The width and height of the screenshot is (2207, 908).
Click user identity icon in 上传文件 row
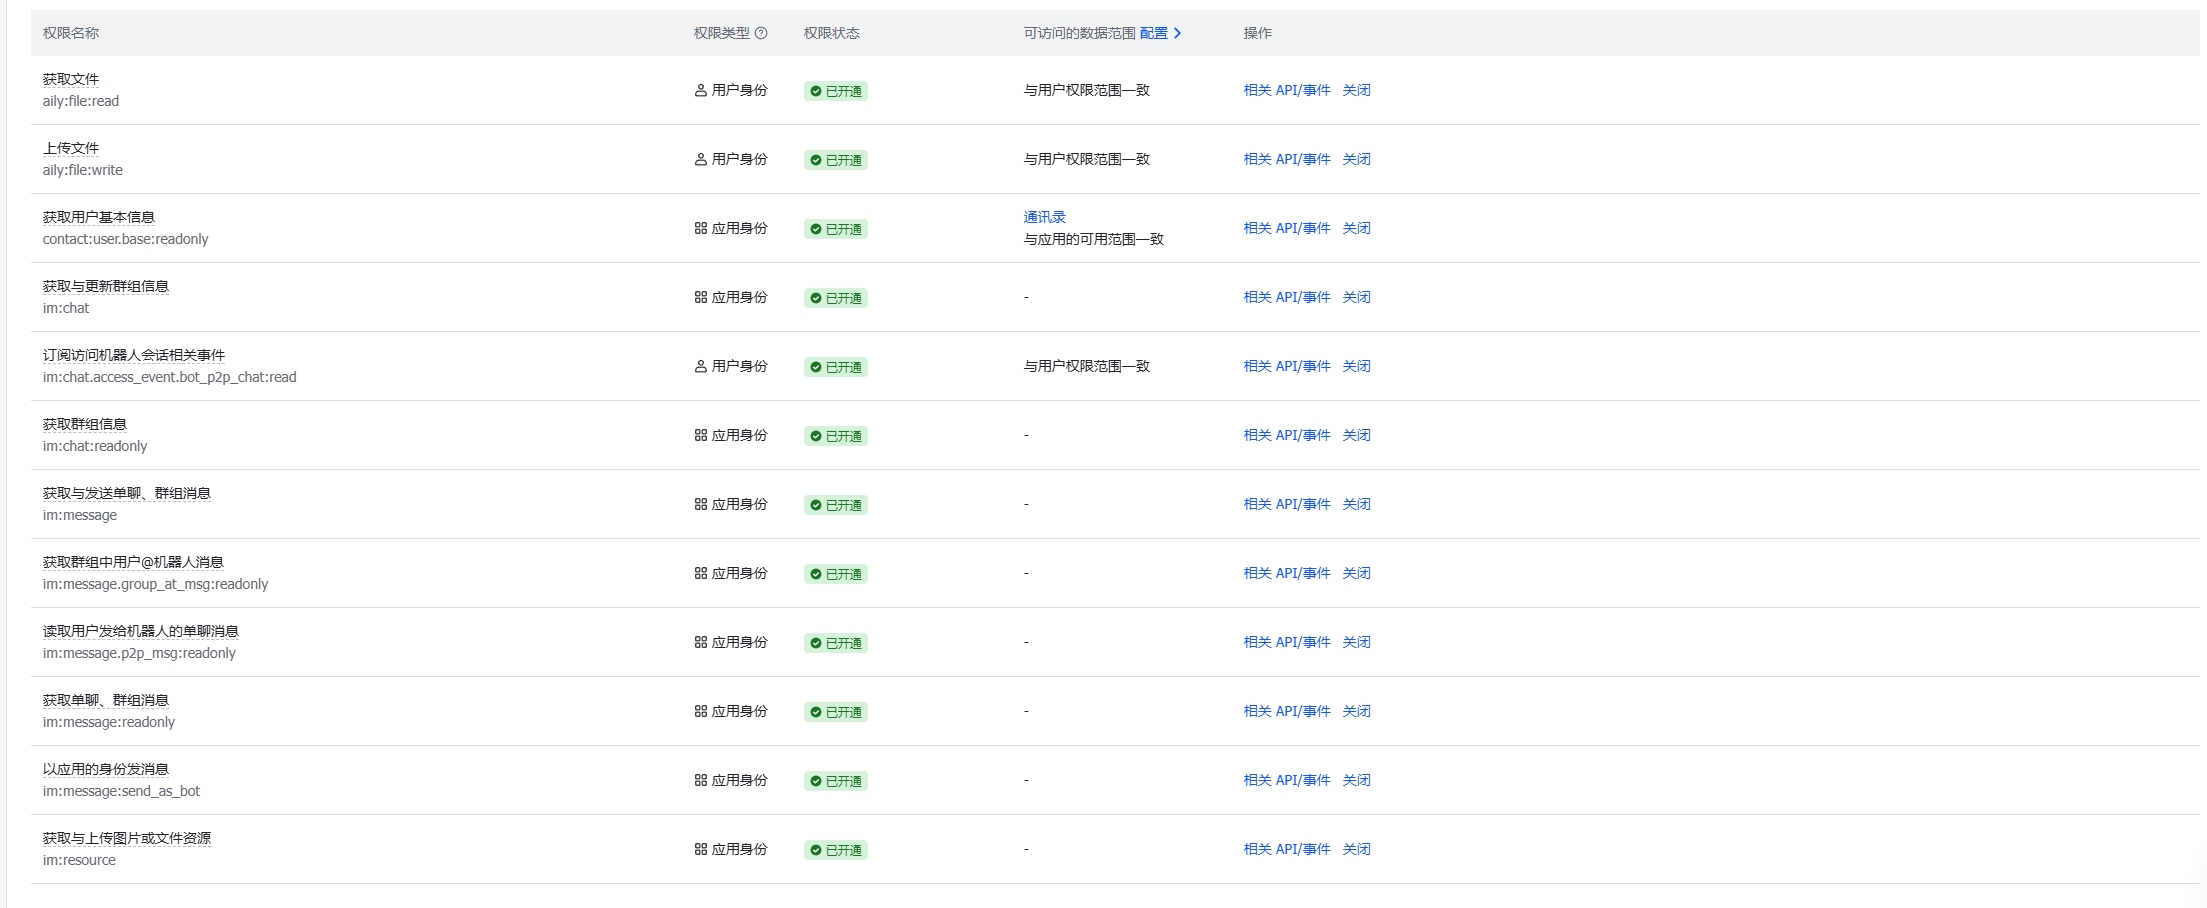(x=700, y=159)
